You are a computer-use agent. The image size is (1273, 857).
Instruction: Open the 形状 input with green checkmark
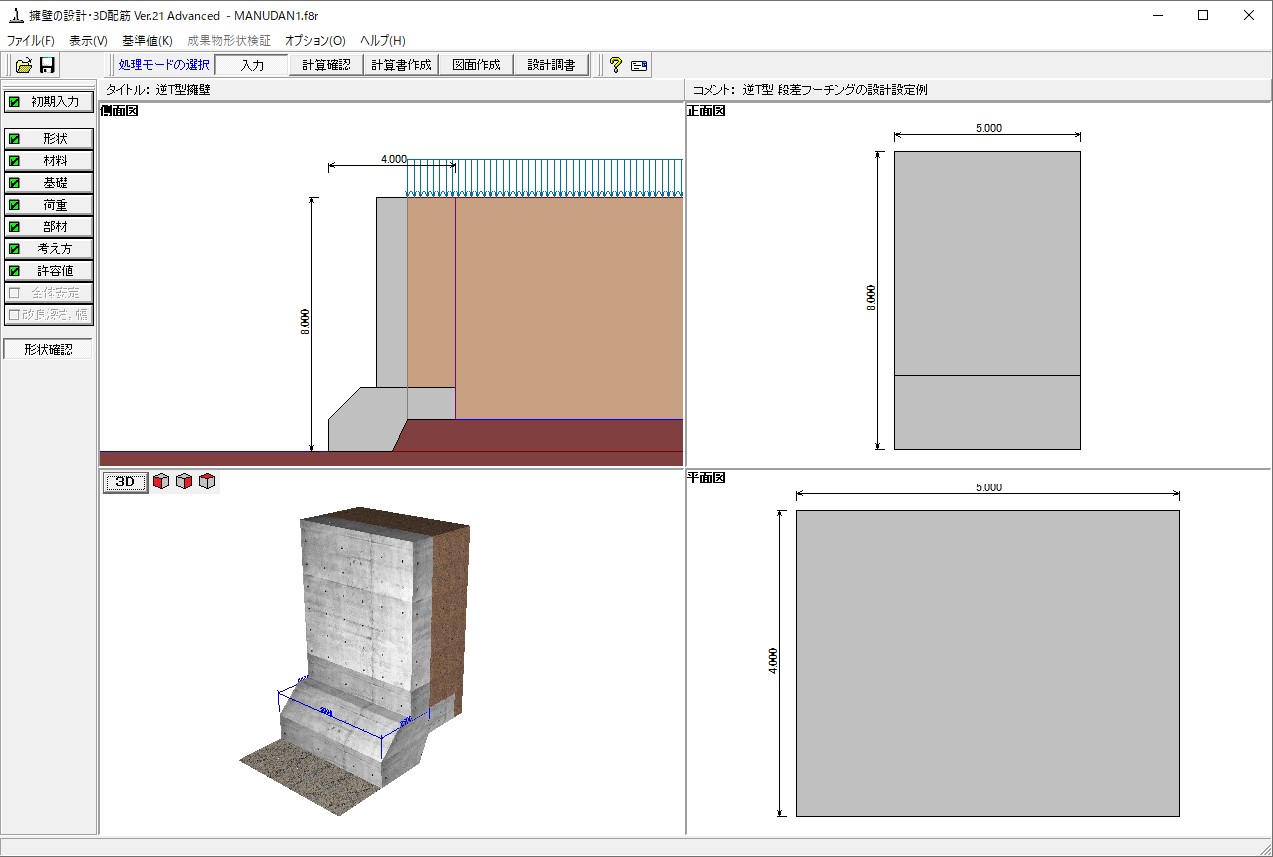click(49, 139)
